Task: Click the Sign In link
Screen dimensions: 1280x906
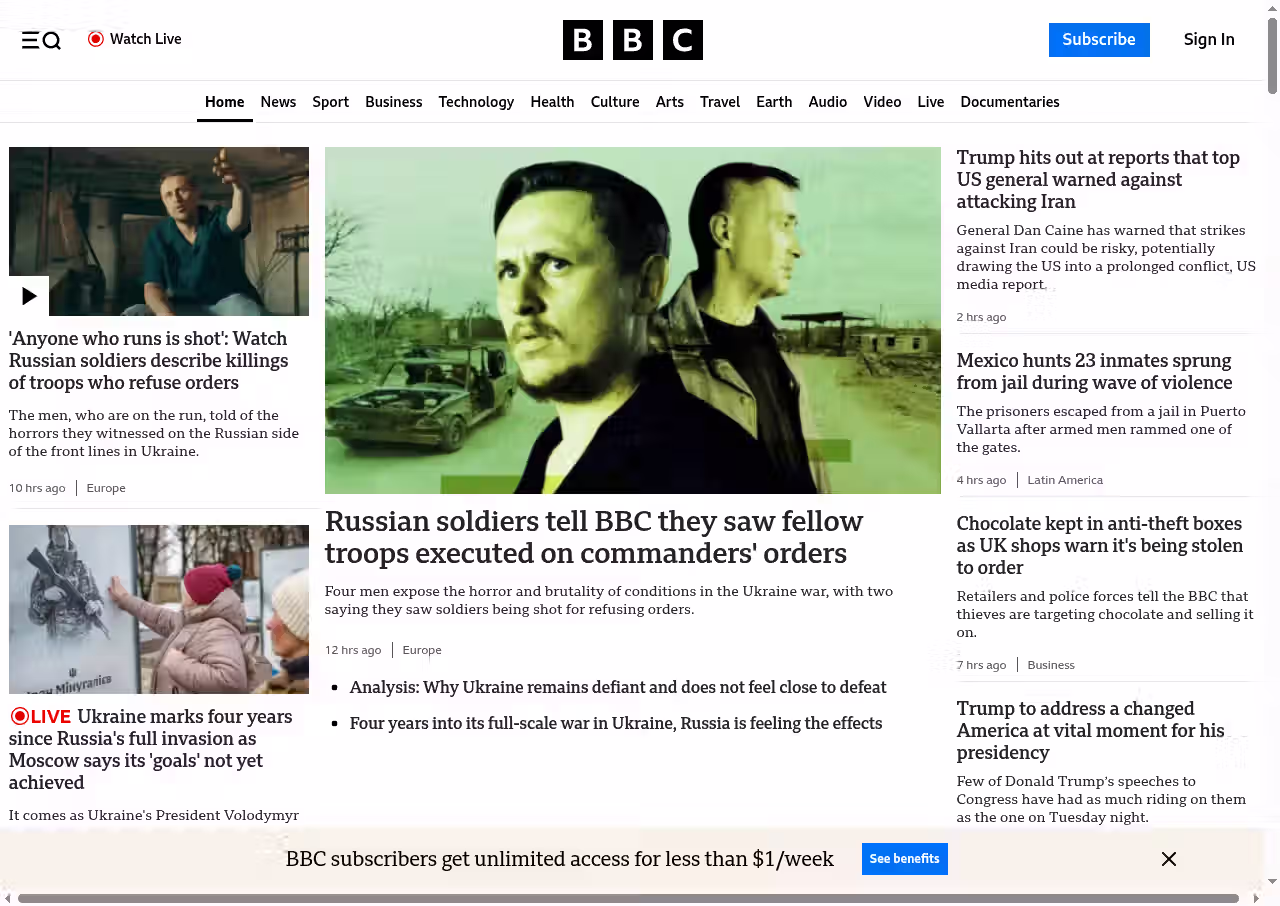Action: [x=1208, y=40]
